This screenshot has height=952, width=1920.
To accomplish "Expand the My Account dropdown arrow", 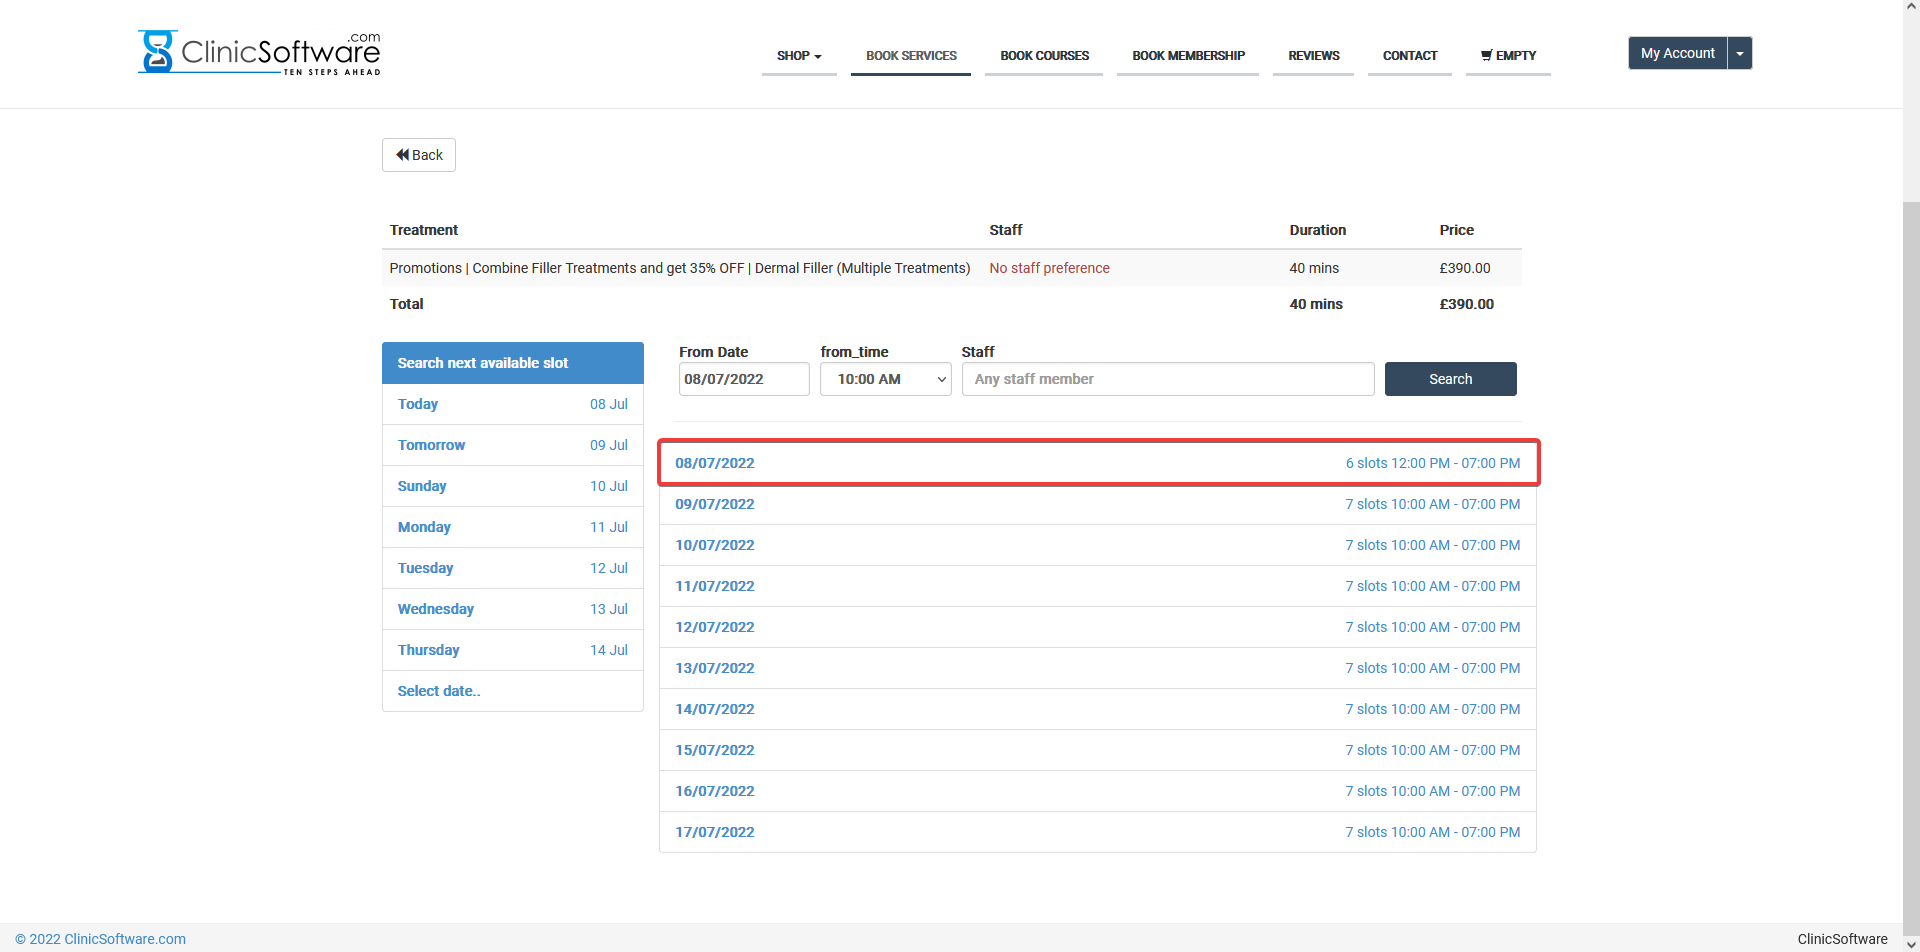I will (1740, 53).
